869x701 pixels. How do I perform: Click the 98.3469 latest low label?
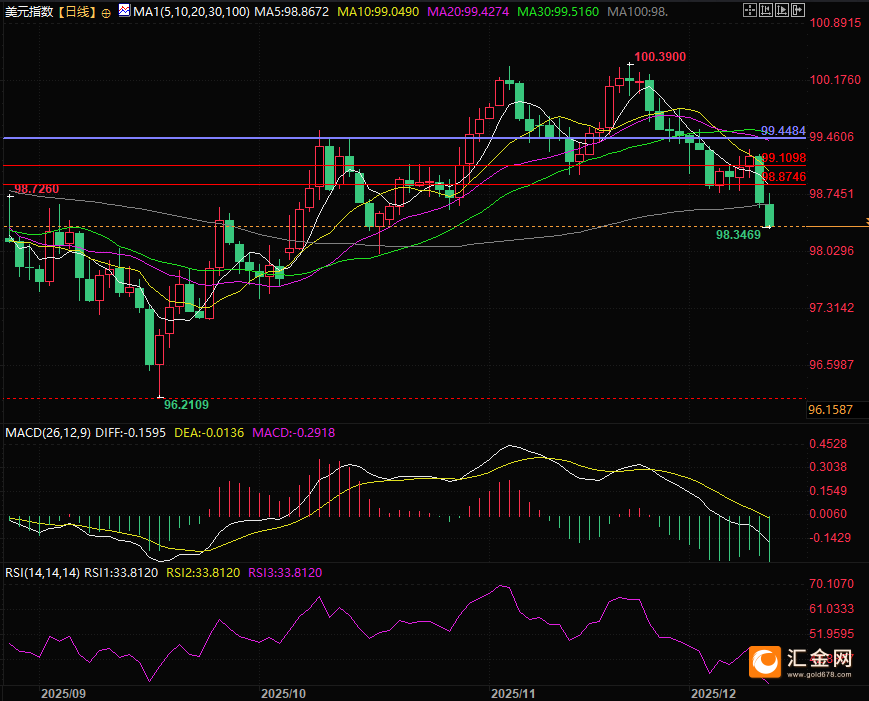740,235
